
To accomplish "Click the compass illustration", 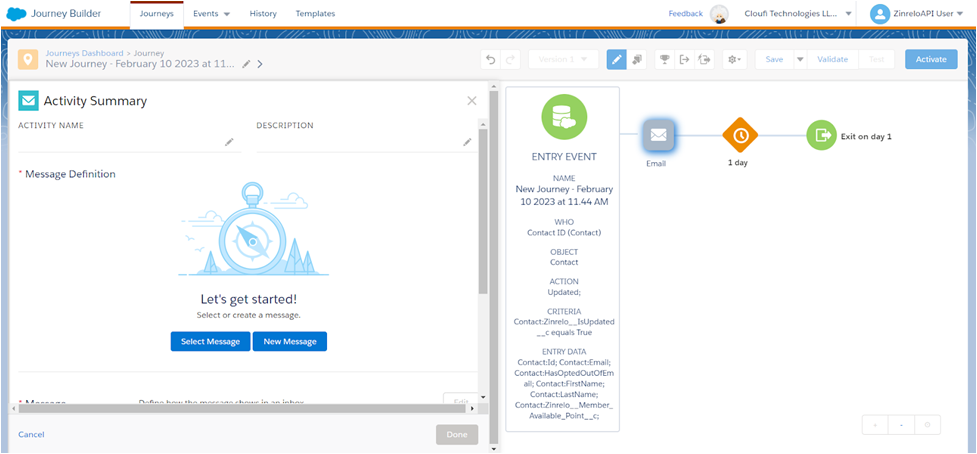I will [252, 230].
